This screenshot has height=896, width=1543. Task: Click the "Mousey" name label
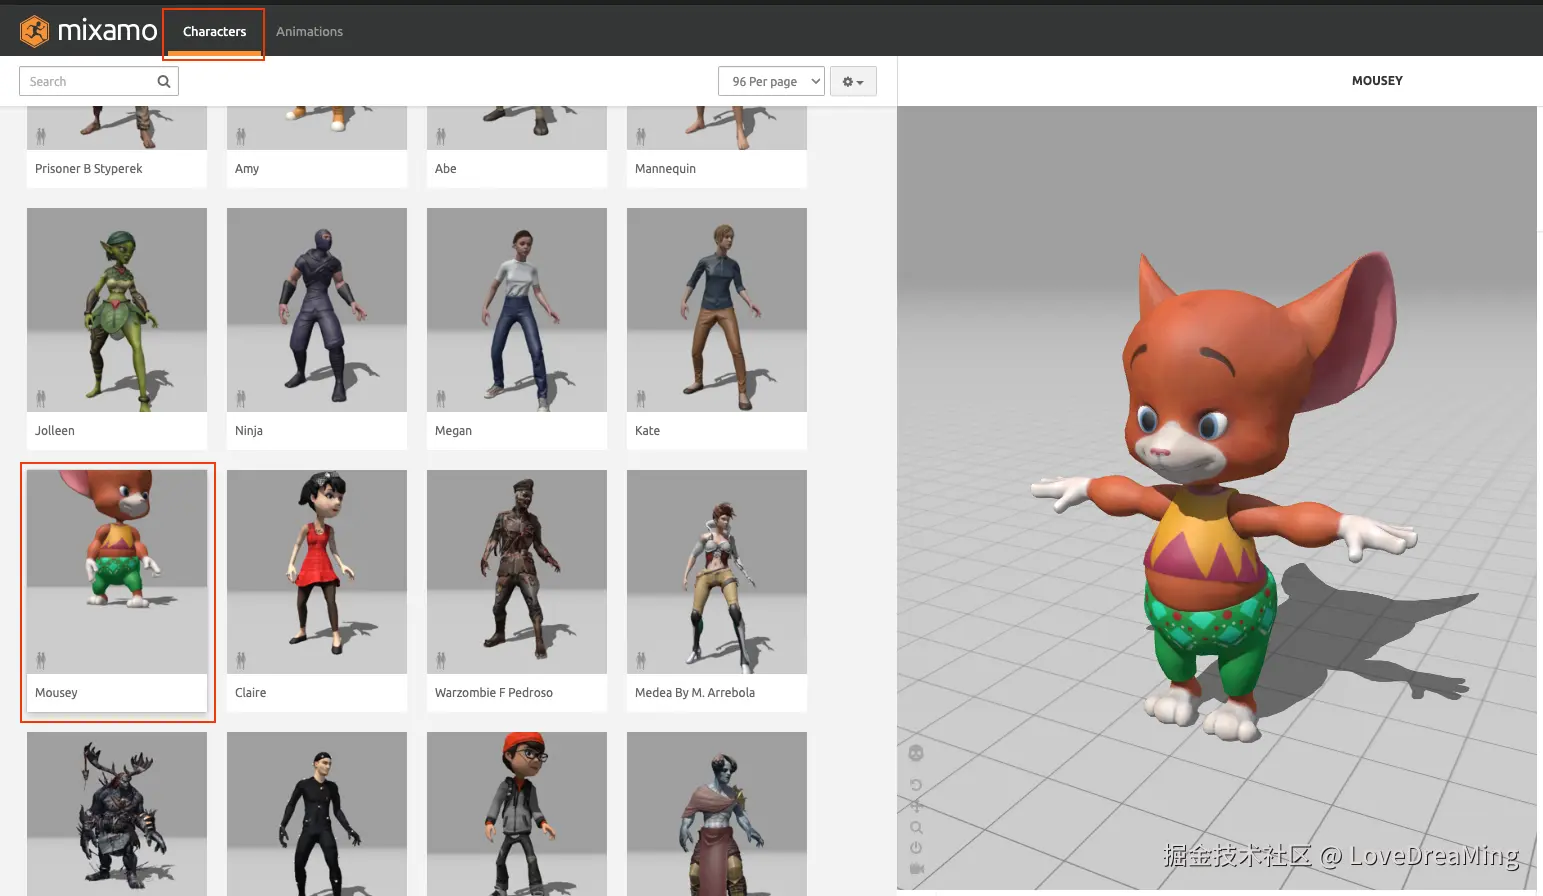(x=56, y=693)
